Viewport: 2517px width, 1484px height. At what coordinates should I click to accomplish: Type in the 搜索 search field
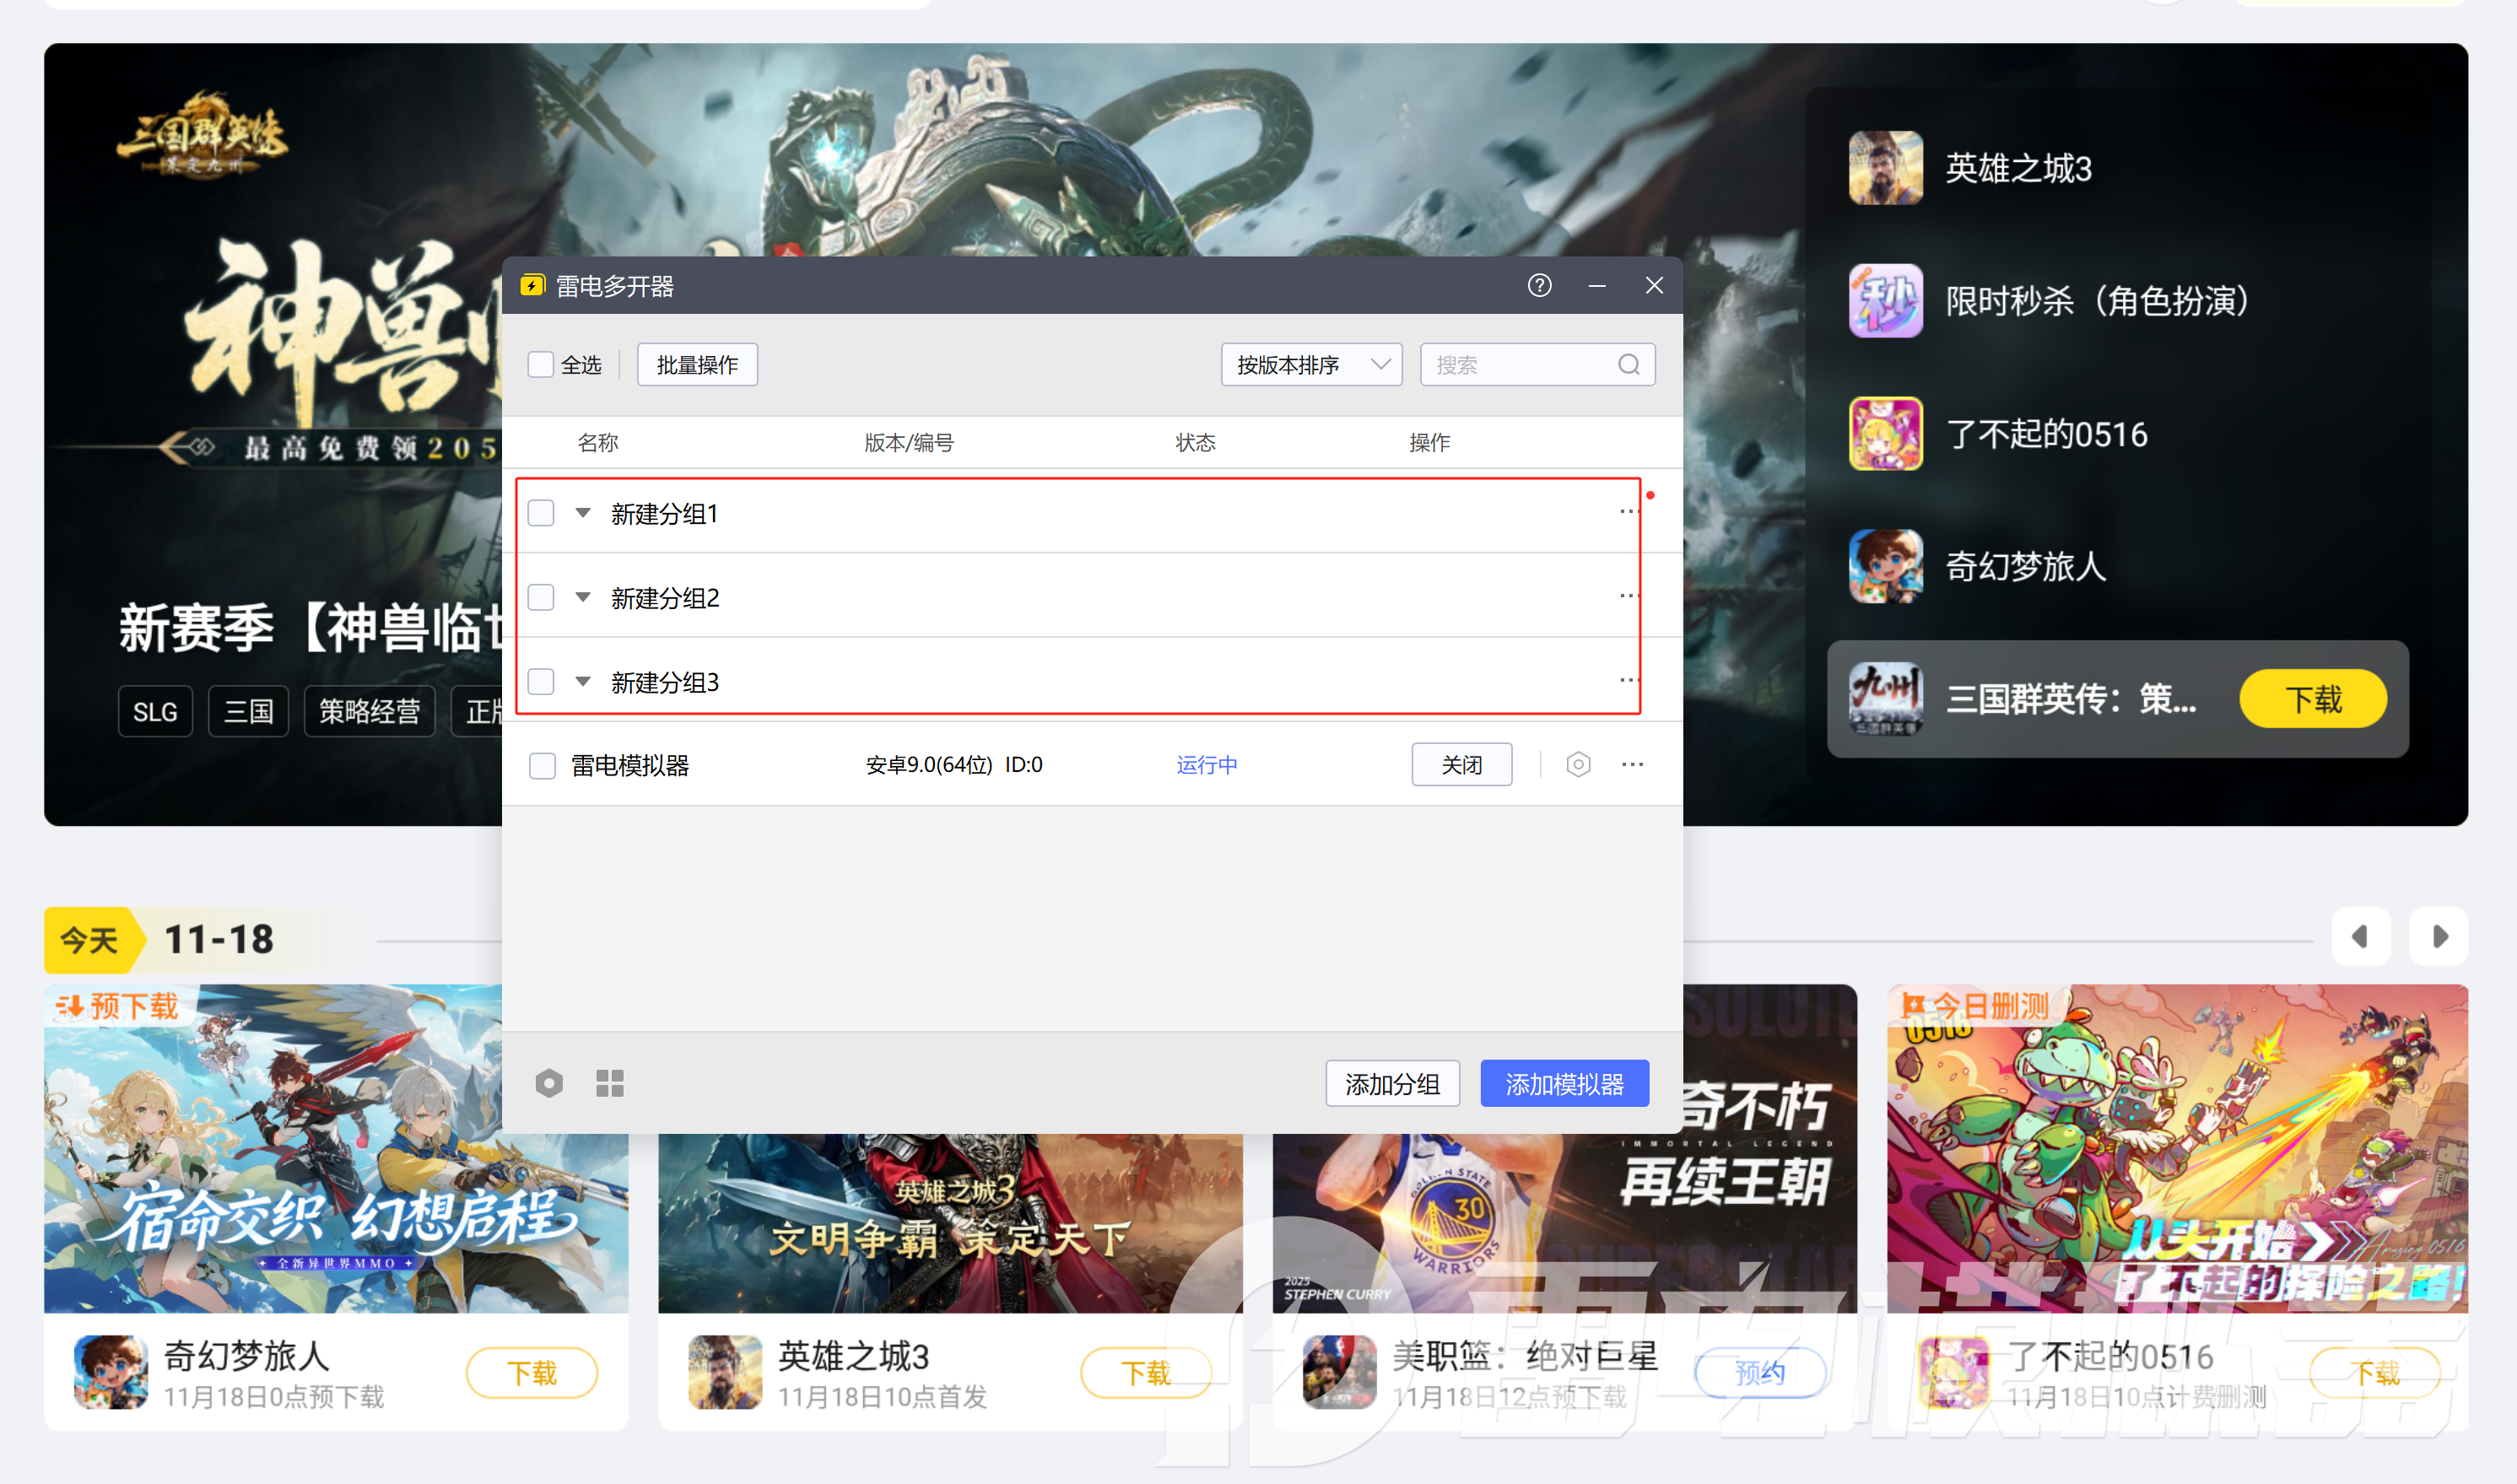[x=1520, y=364]
